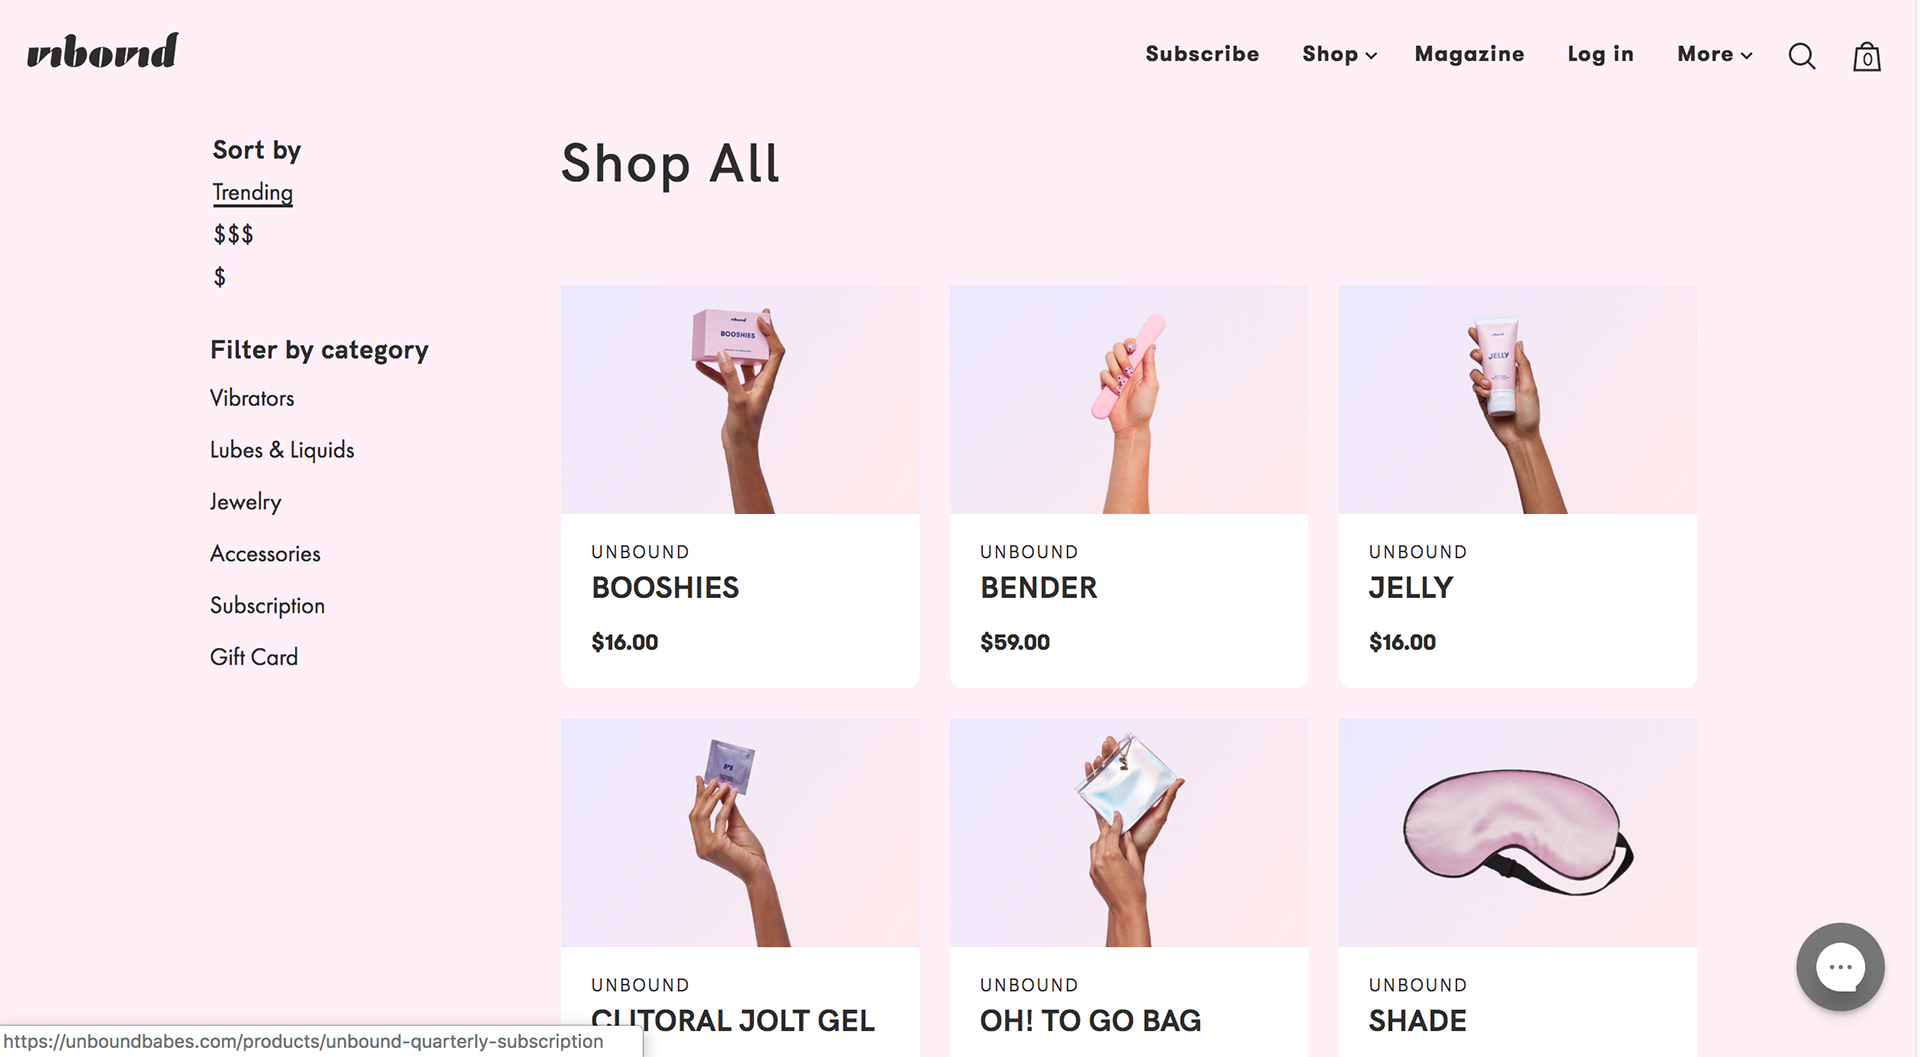This screenshot has width=1920, height=1057.
Task: Filter by Gift Card category
Action: click(254, 657)
